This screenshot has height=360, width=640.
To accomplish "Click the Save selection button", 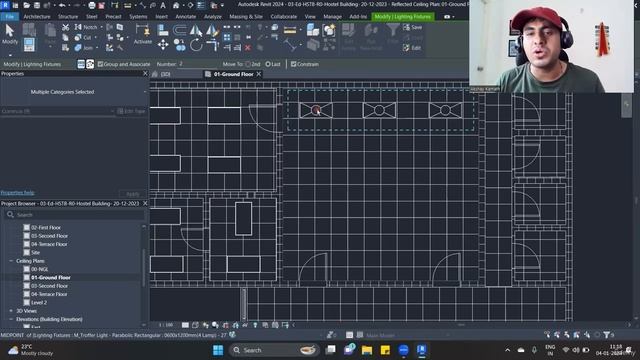I will (x=412, y=27).
